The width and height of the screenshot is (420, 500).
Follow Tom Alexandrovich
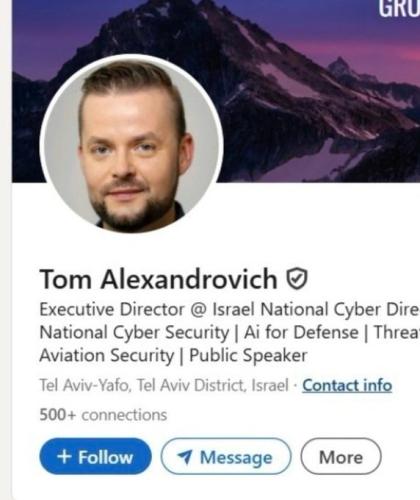coord(95,456)
